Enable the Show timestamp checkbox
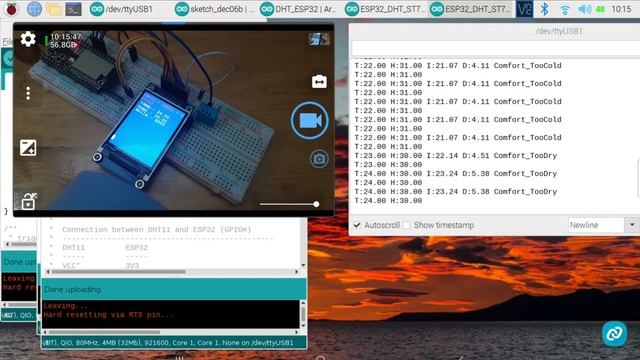Viewport: 640px width, 360px height. pyautogui.click(x=406, y=225)
